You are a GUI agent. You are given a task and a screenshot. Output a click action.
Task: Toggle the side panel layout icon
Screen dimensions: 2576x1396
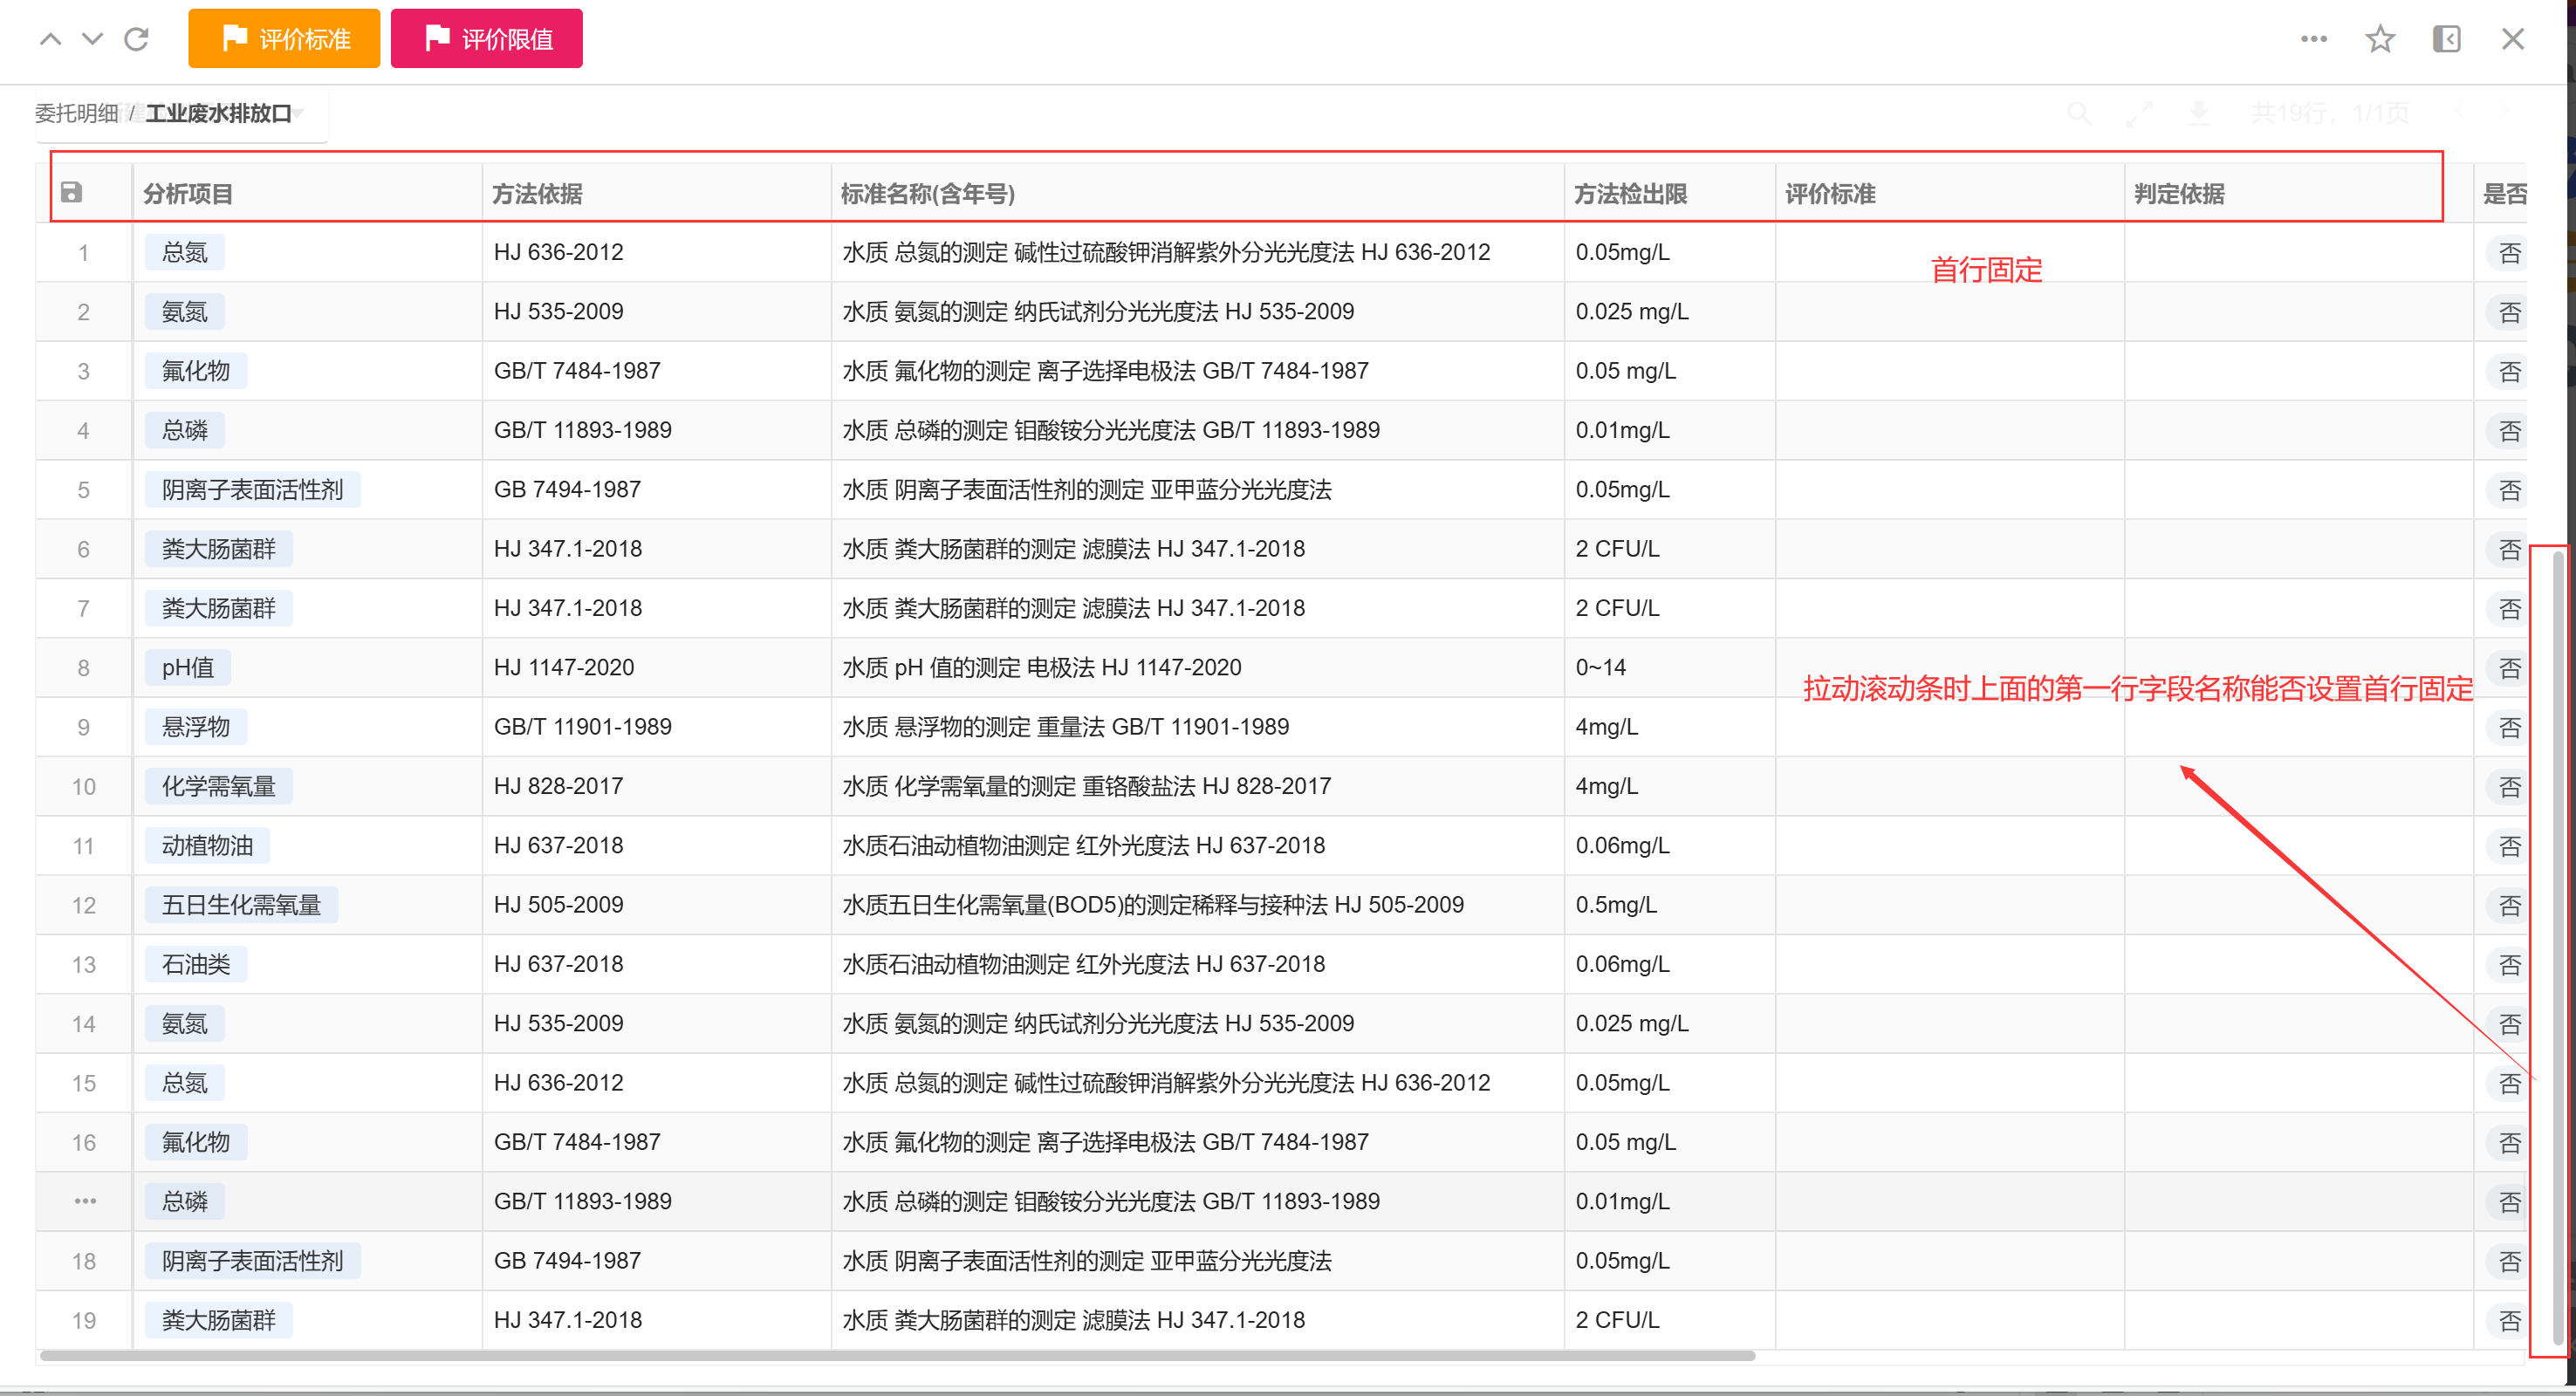(x=2446, y=39)
